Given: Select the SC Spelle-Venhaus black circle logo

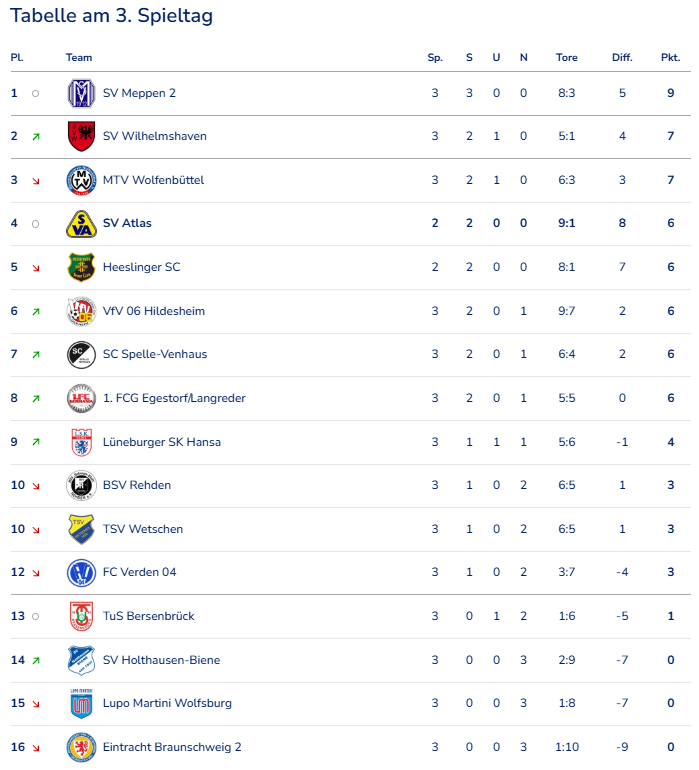Looking at the screenshot, I should point(81,355).
